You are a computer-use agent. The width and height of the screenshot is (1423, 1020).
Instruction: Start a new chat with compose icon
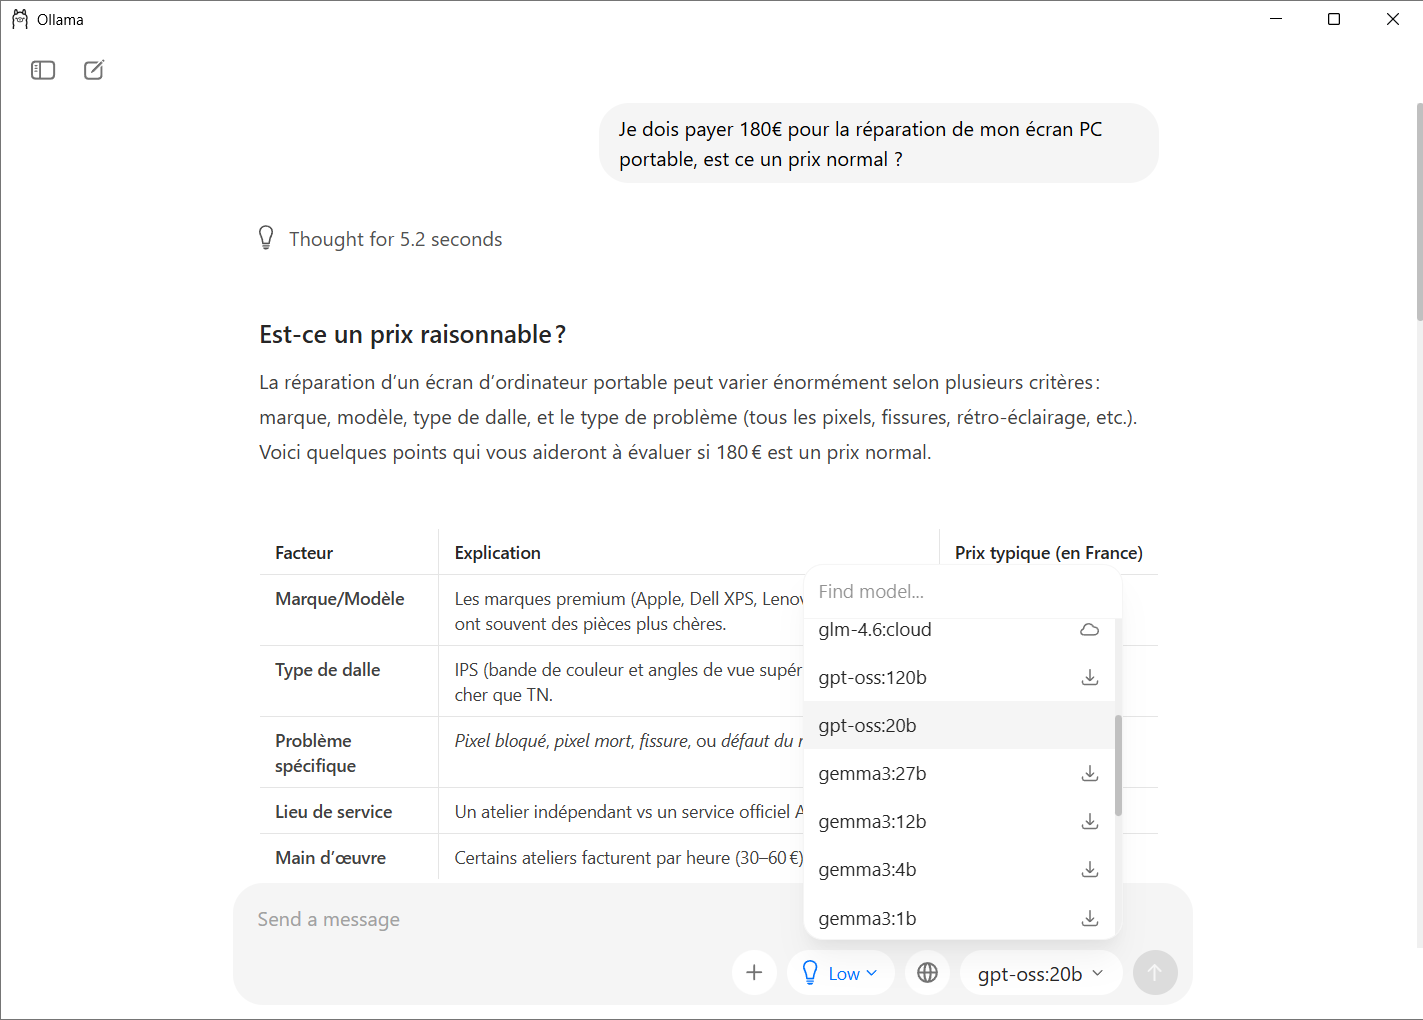coord(94,70)
